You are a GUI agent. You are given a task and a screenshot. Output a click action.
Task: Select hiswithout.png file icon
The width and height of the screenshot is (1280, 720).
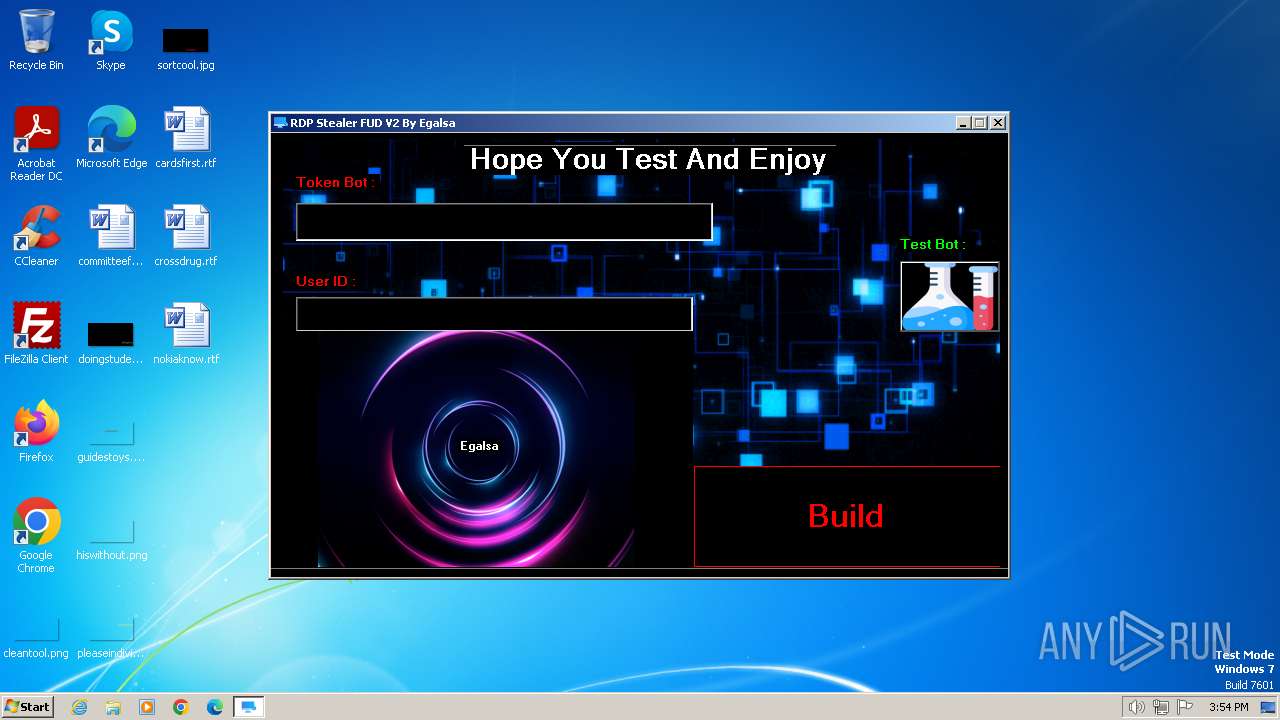pos(111,538)
